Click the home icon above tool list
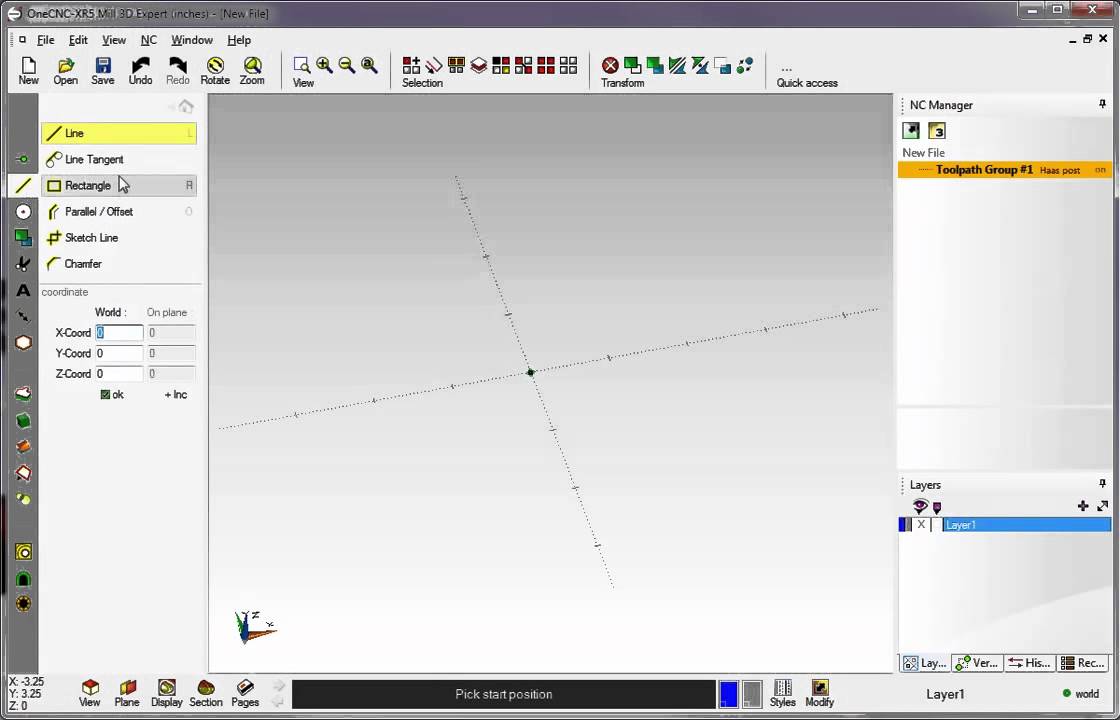 click(x=186, y=106)
